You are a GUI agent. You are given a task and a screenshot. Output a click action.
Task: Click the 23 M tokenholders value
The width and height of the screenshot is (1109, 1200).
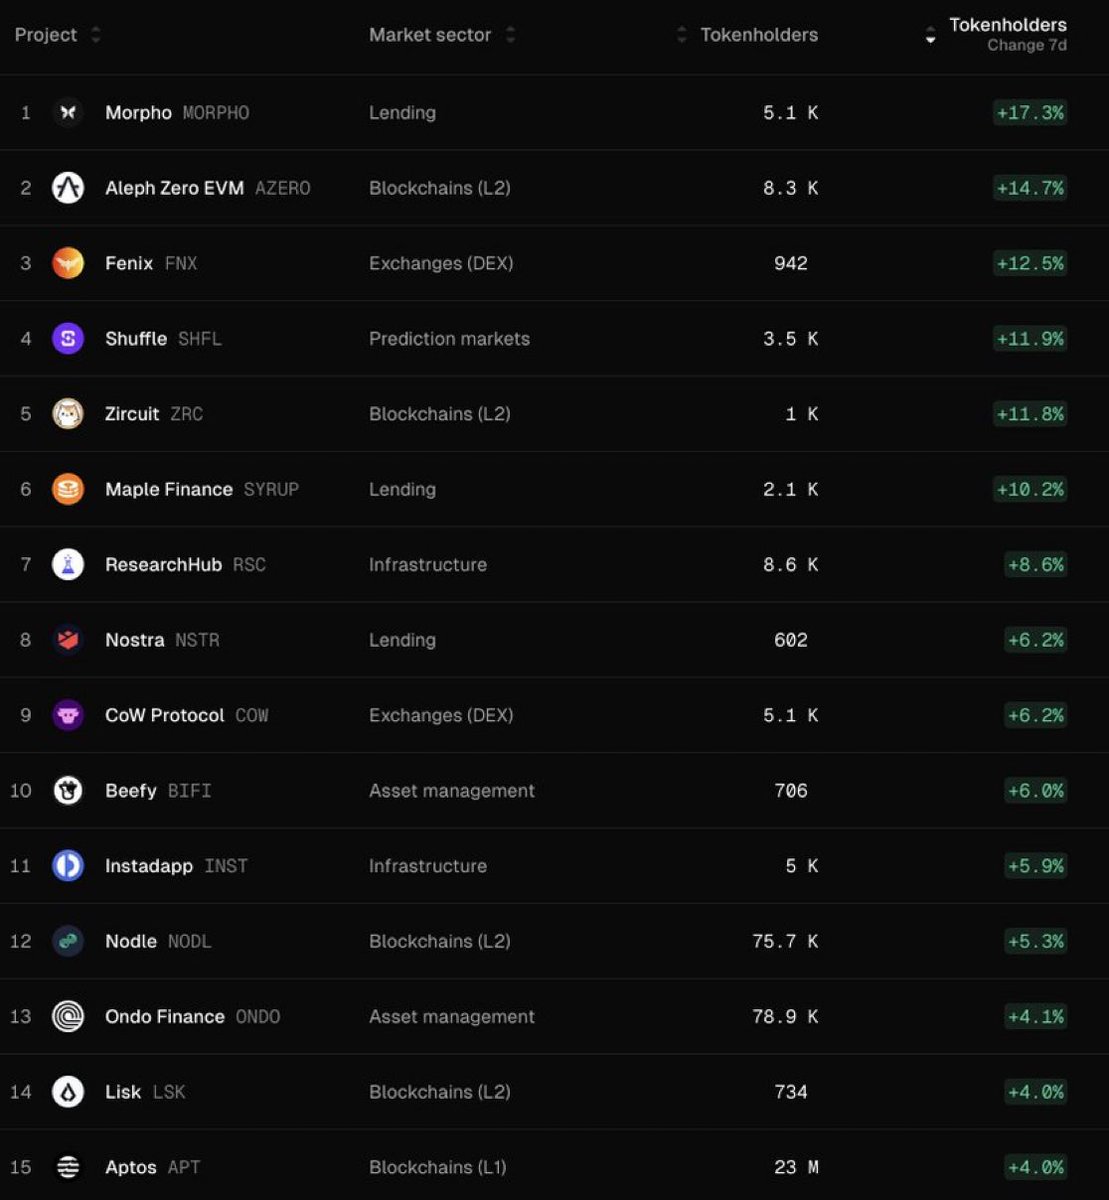796,1167
